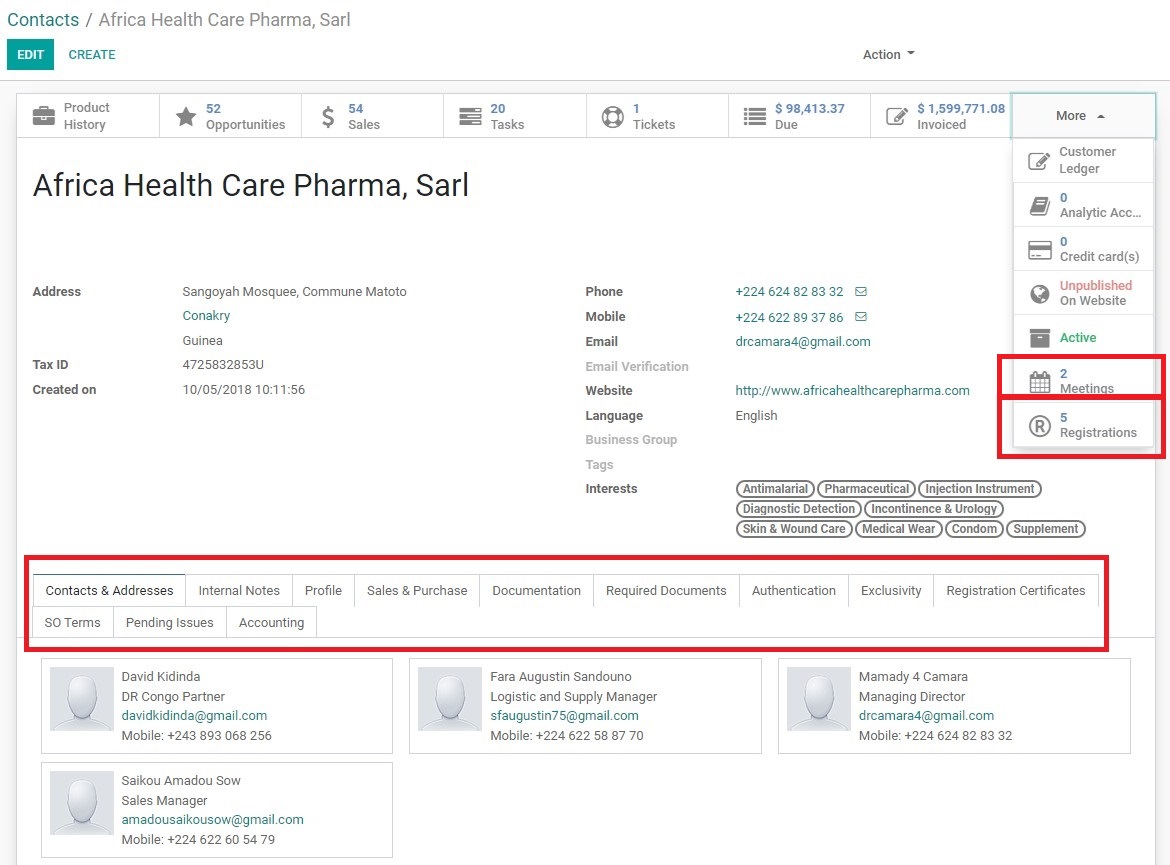Viewport: 1170px width, 865px height.
Task: Toggle Unpublished On Website status
Action: [1083, 293]
